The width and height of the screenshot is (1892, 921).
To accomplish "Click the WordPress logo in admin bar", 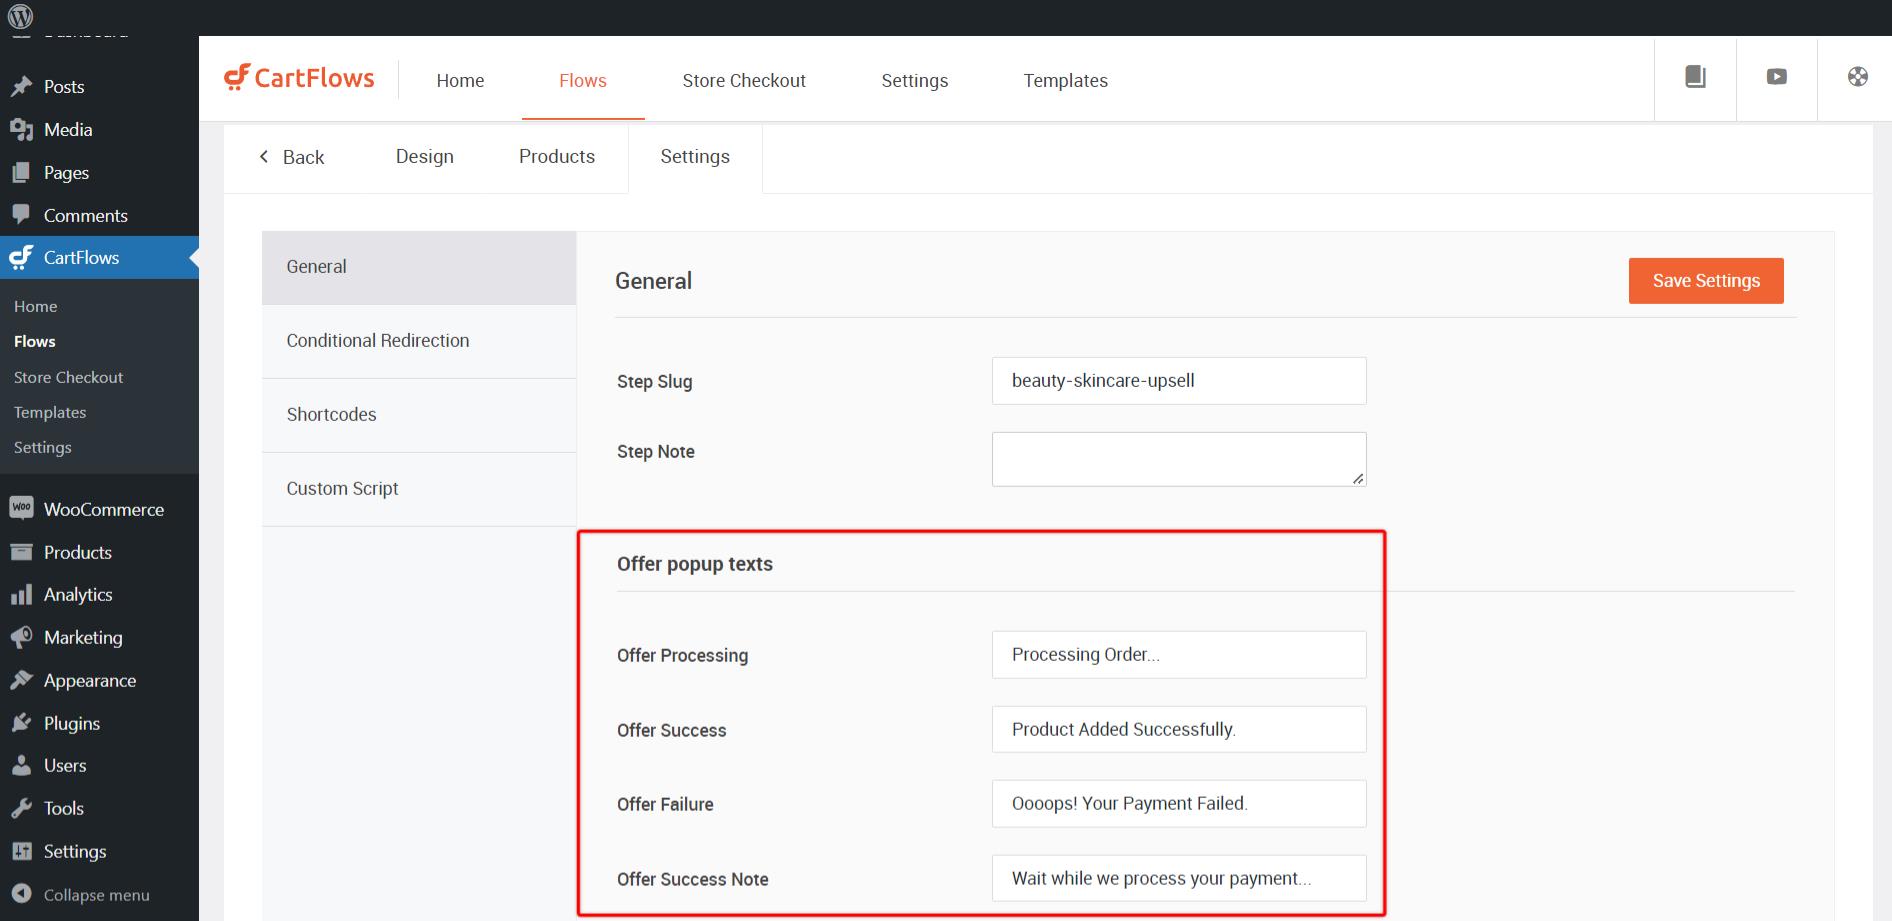I will click(20, 16).
